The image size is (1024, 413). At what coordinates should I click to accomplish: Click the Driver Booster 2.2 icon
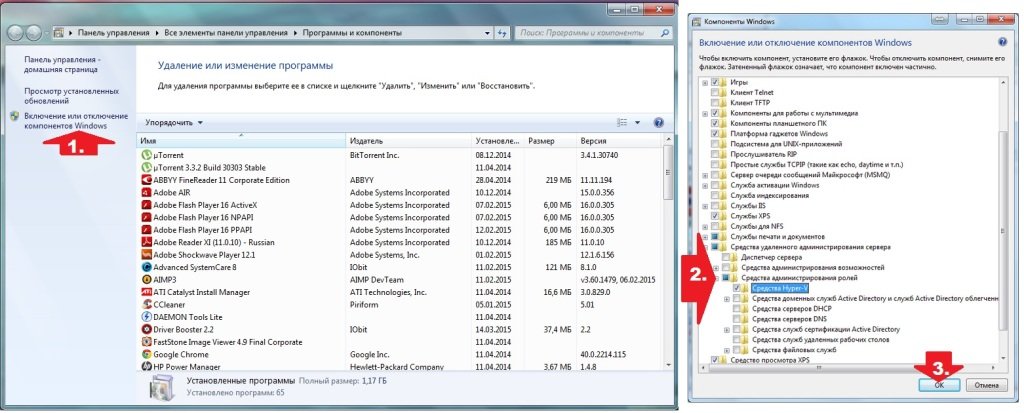146,329
